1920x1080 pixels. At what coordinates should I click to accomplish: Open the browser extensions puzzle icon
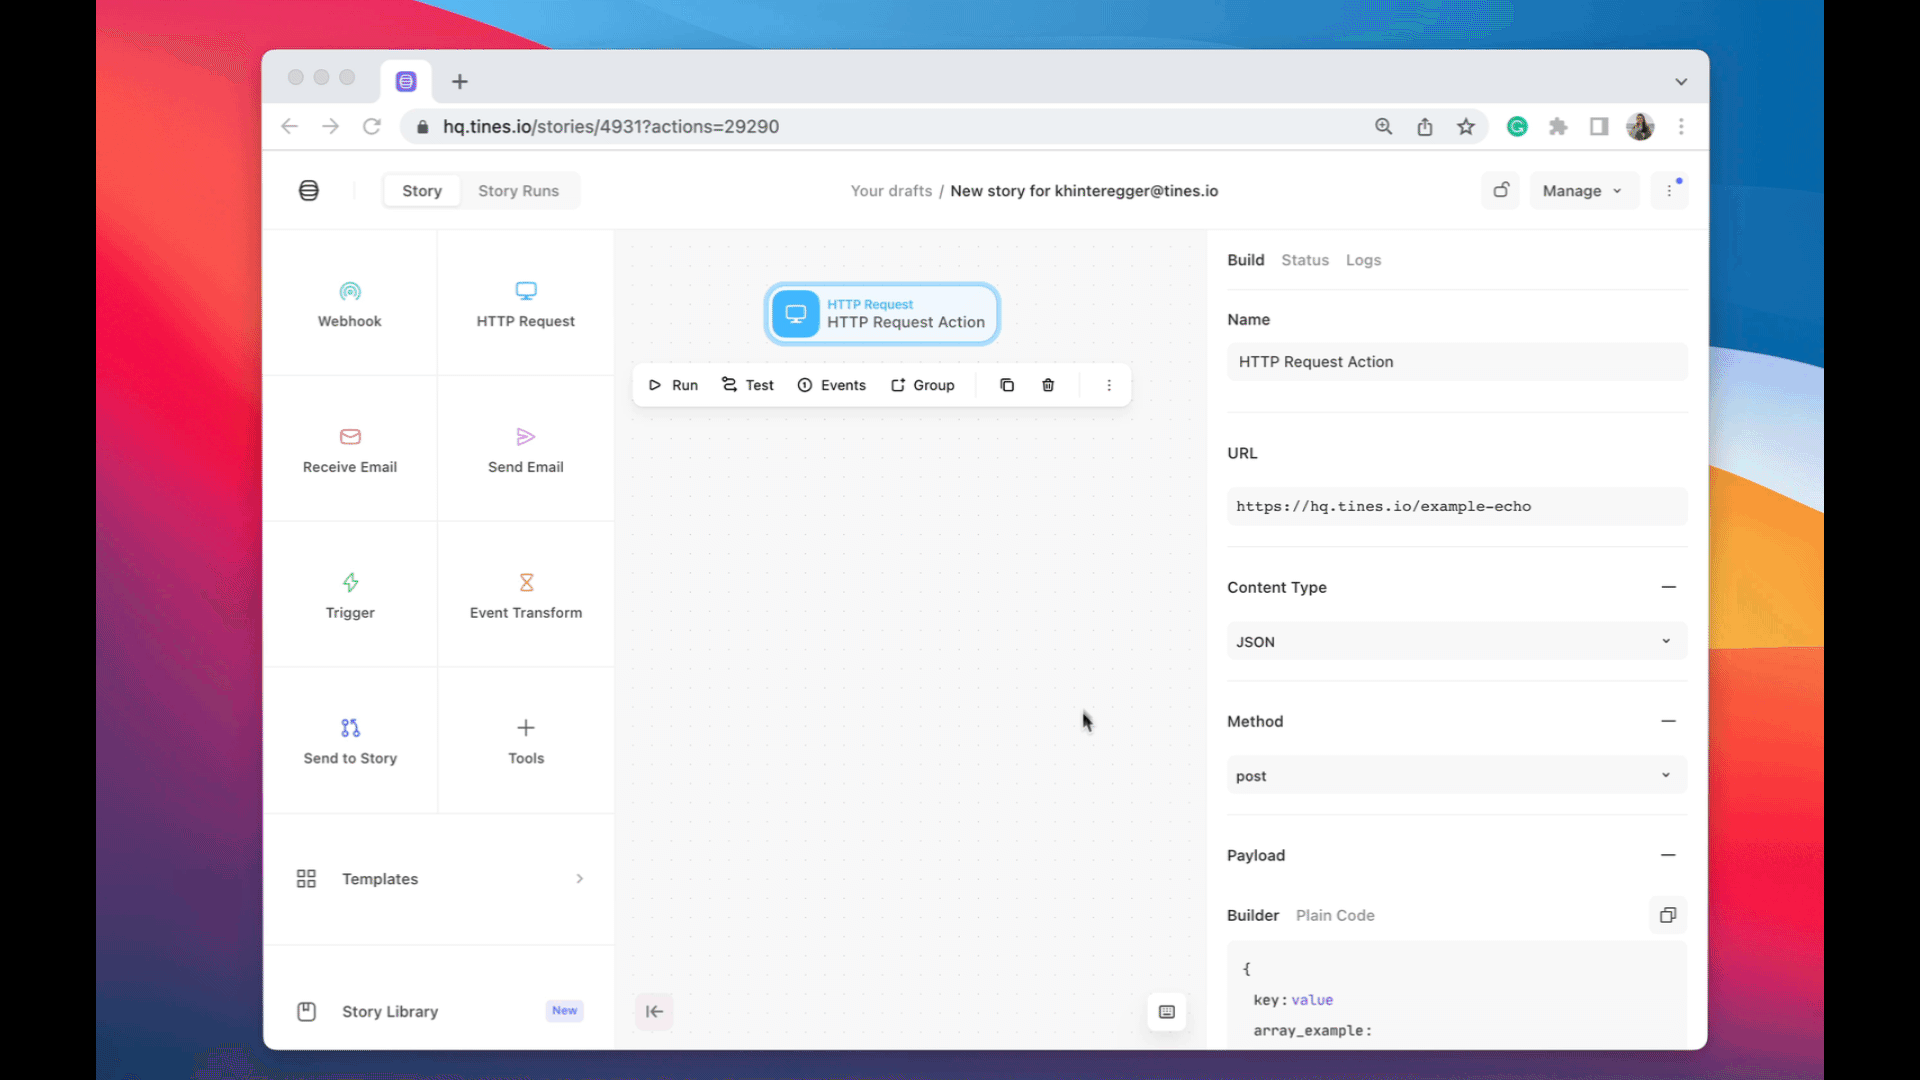[1558, 126]
